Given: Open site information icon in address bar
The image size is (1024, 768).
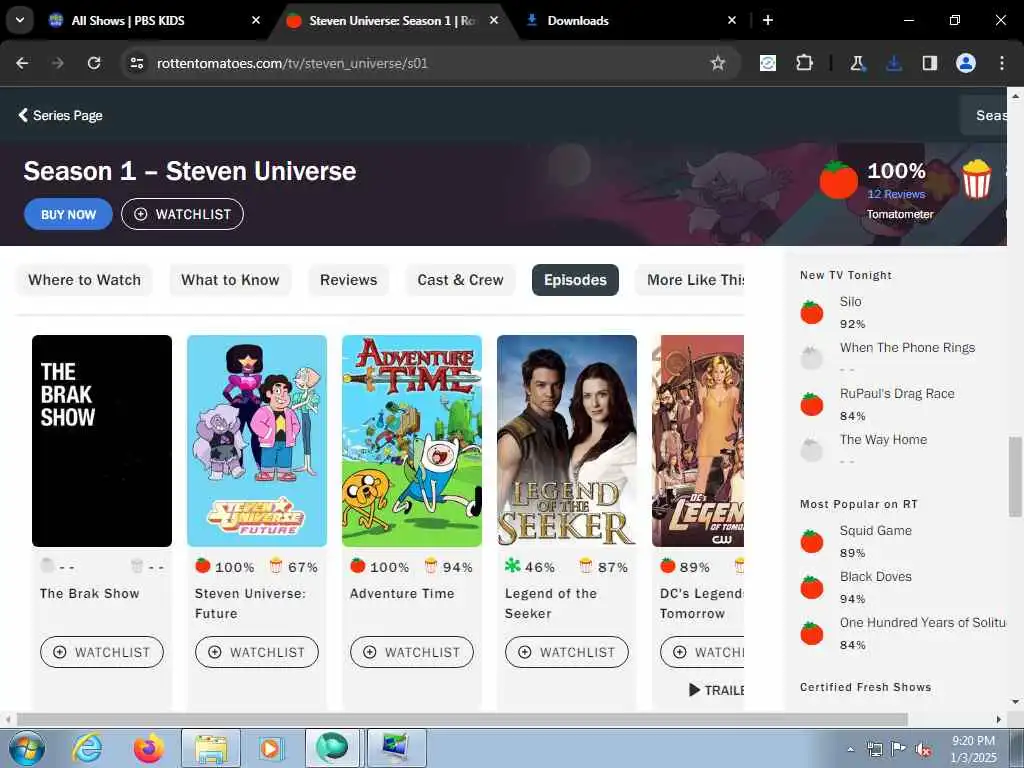Looking at the screenshot, I should coord(136,63).
